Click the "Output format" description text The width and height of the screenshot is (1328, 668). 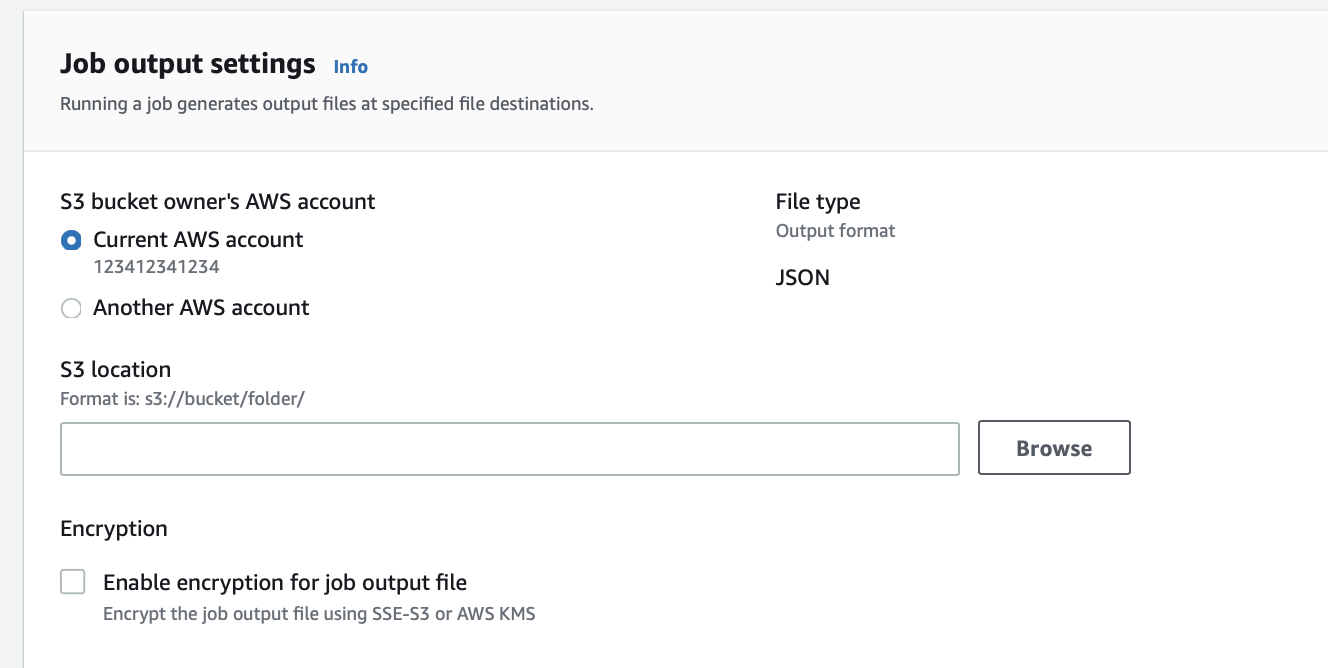click(x=835, y=231)
